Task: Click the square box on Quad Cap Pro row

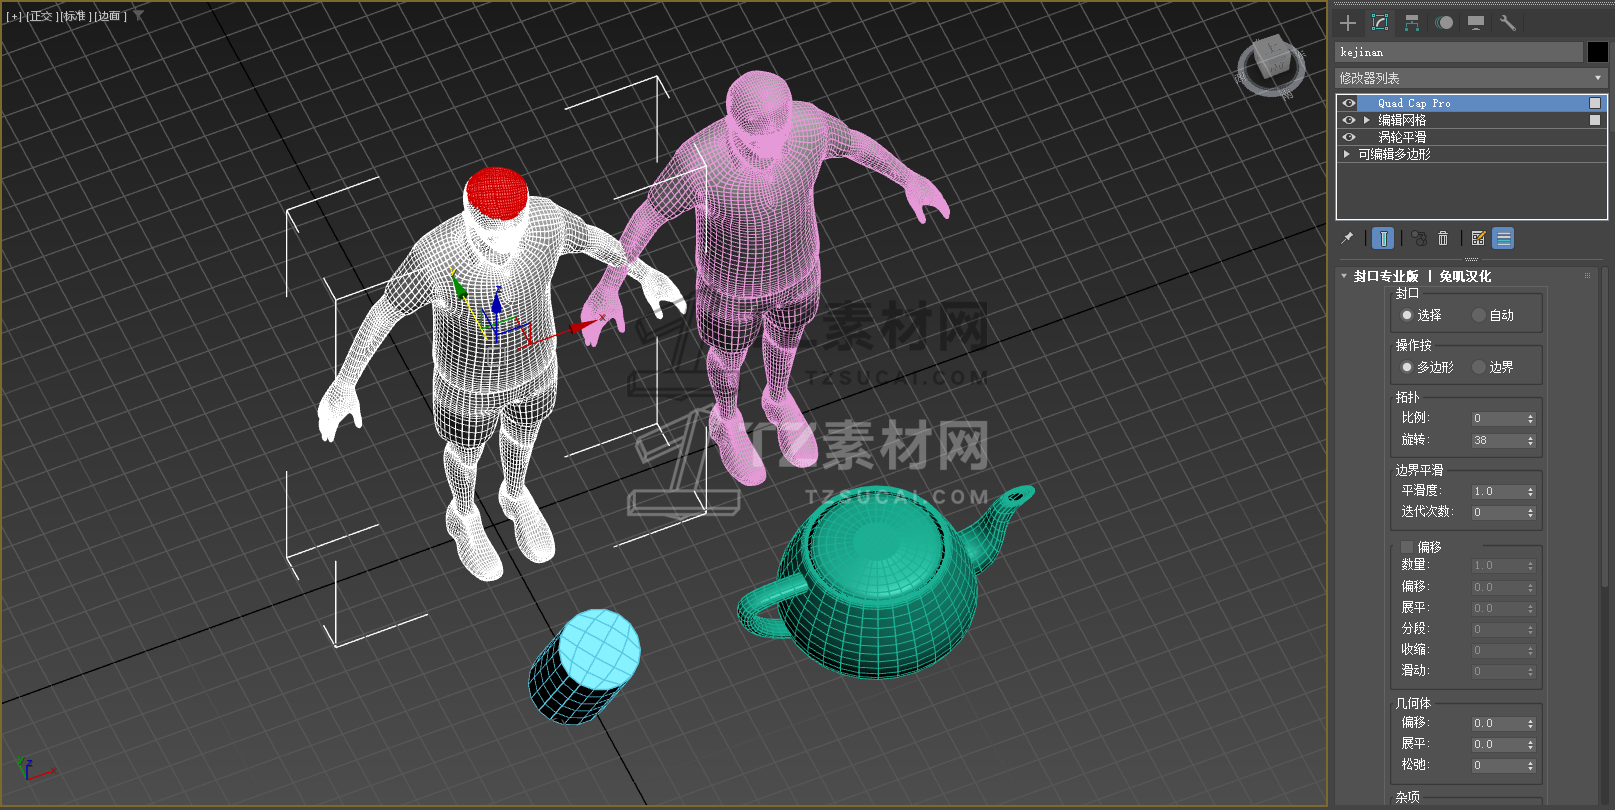Action: point(1595,103)
